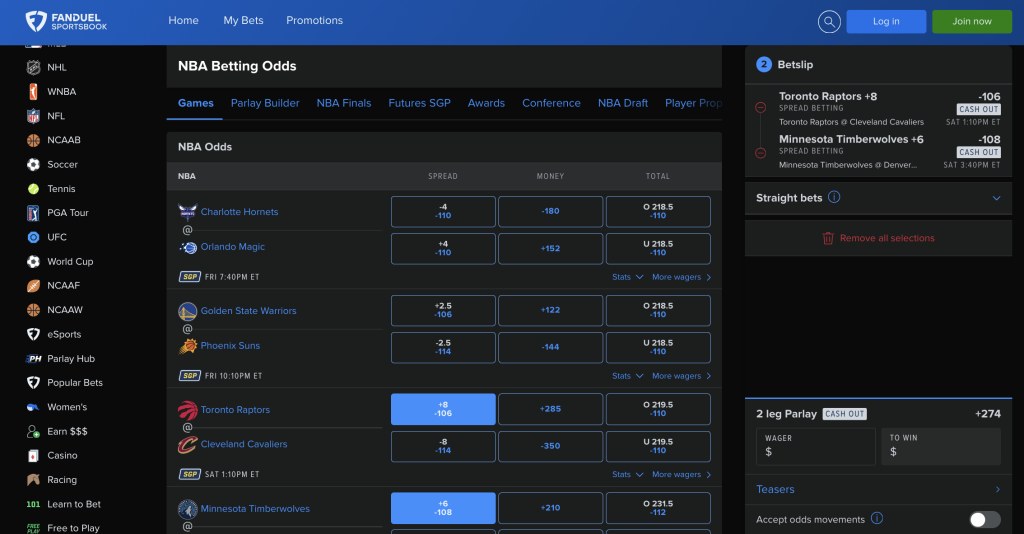Click the Tennis ball icon

pyautogui.click(x=33, y=189)
